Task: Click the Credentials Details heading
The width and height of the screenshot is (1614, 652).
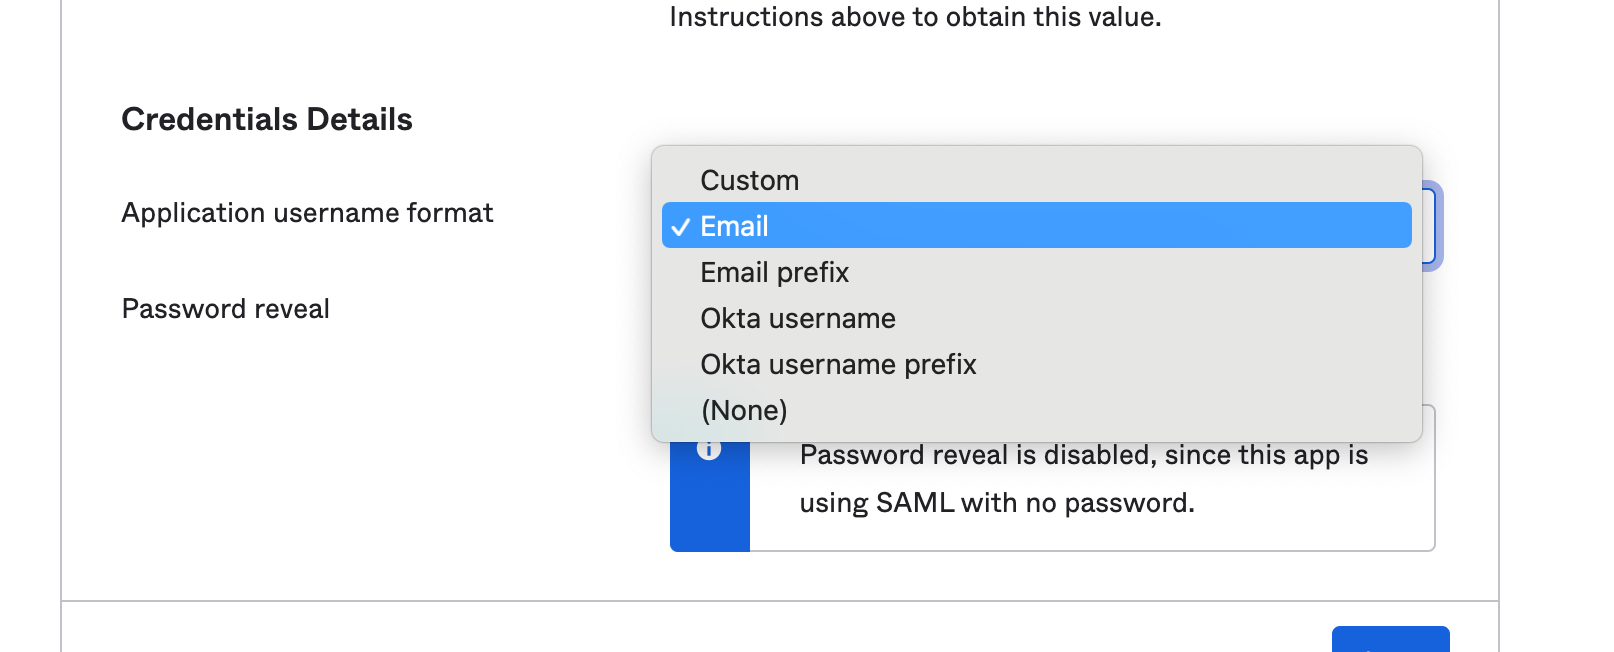Action: (266, 120)
